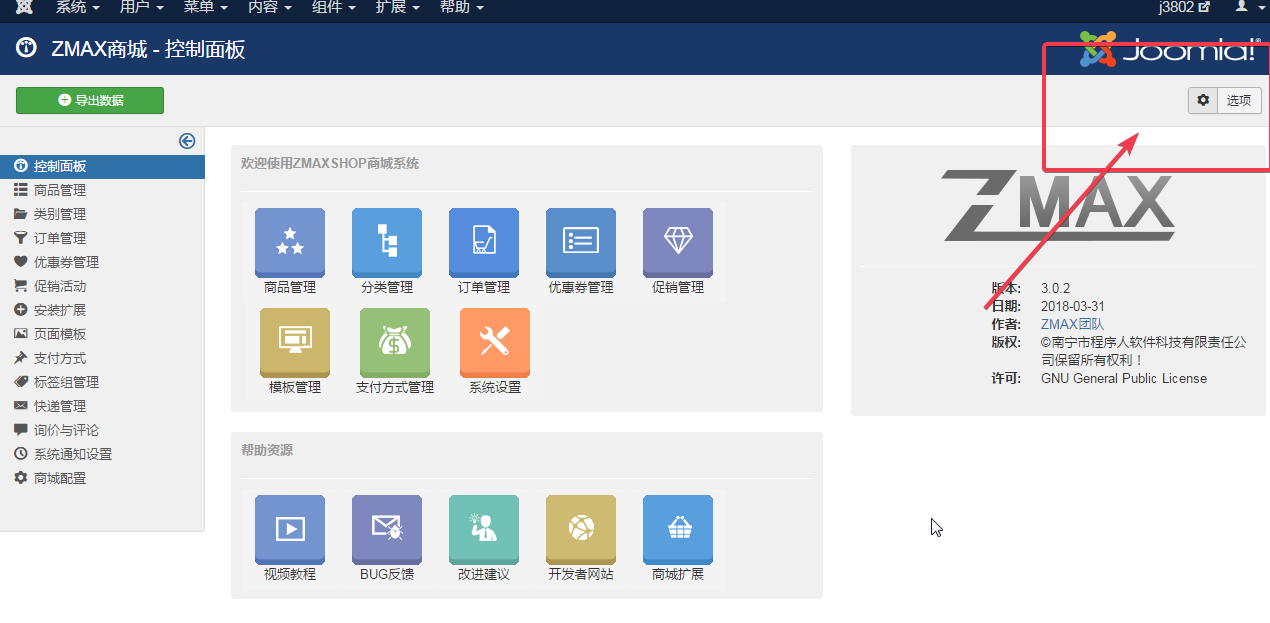This screenshot has height=623, width=1270.
Task: Open 系统设置 wrench tile icon
Action: click(495, 342)
